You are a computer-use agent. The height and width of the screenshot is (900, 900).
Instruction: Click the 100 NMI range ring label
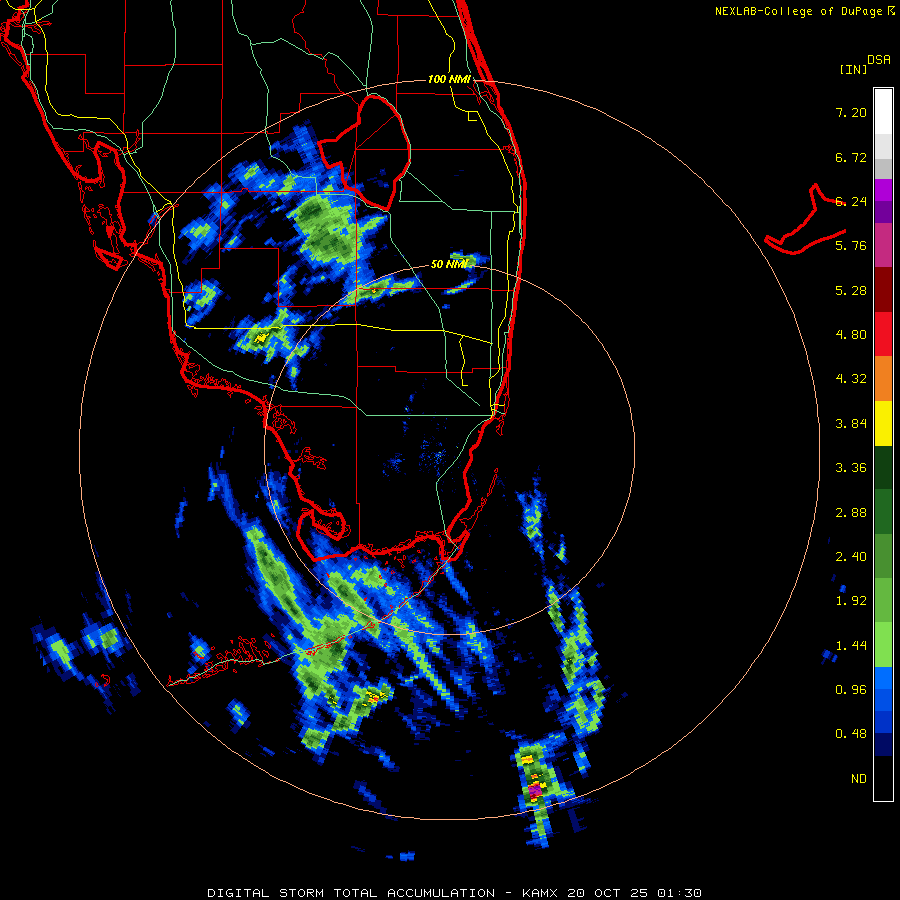pyautogui.click(x=449, y=79)
